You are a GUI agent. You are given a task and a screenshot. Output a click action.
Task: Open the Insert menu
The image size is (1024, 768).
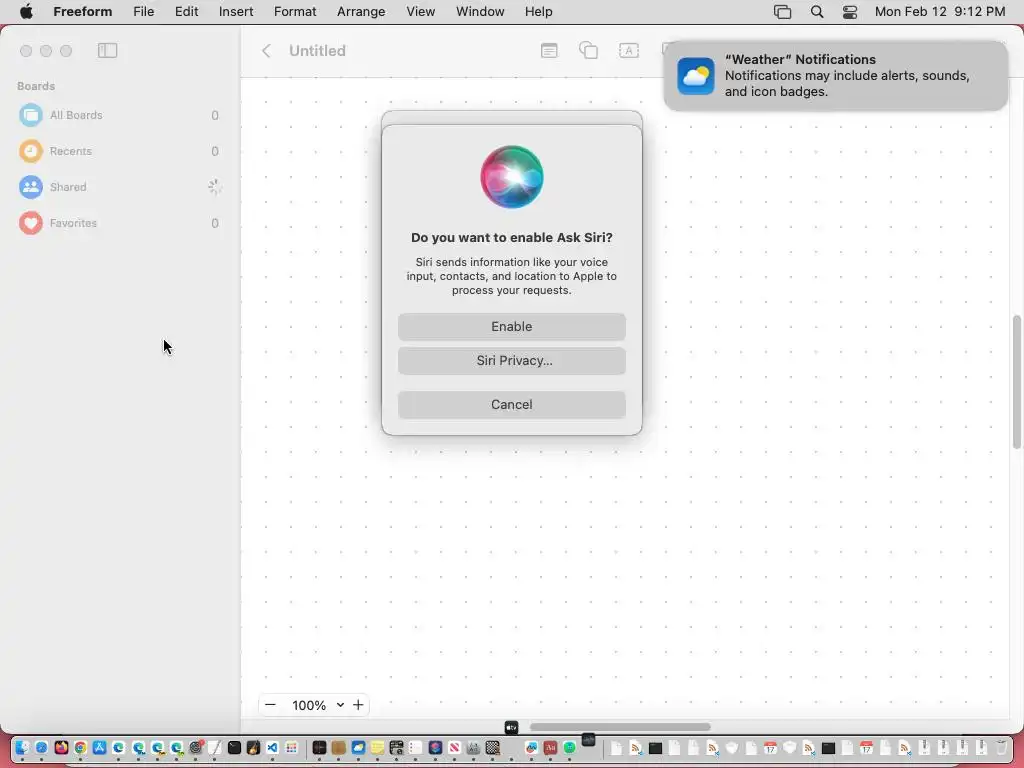tap(236, 12)
